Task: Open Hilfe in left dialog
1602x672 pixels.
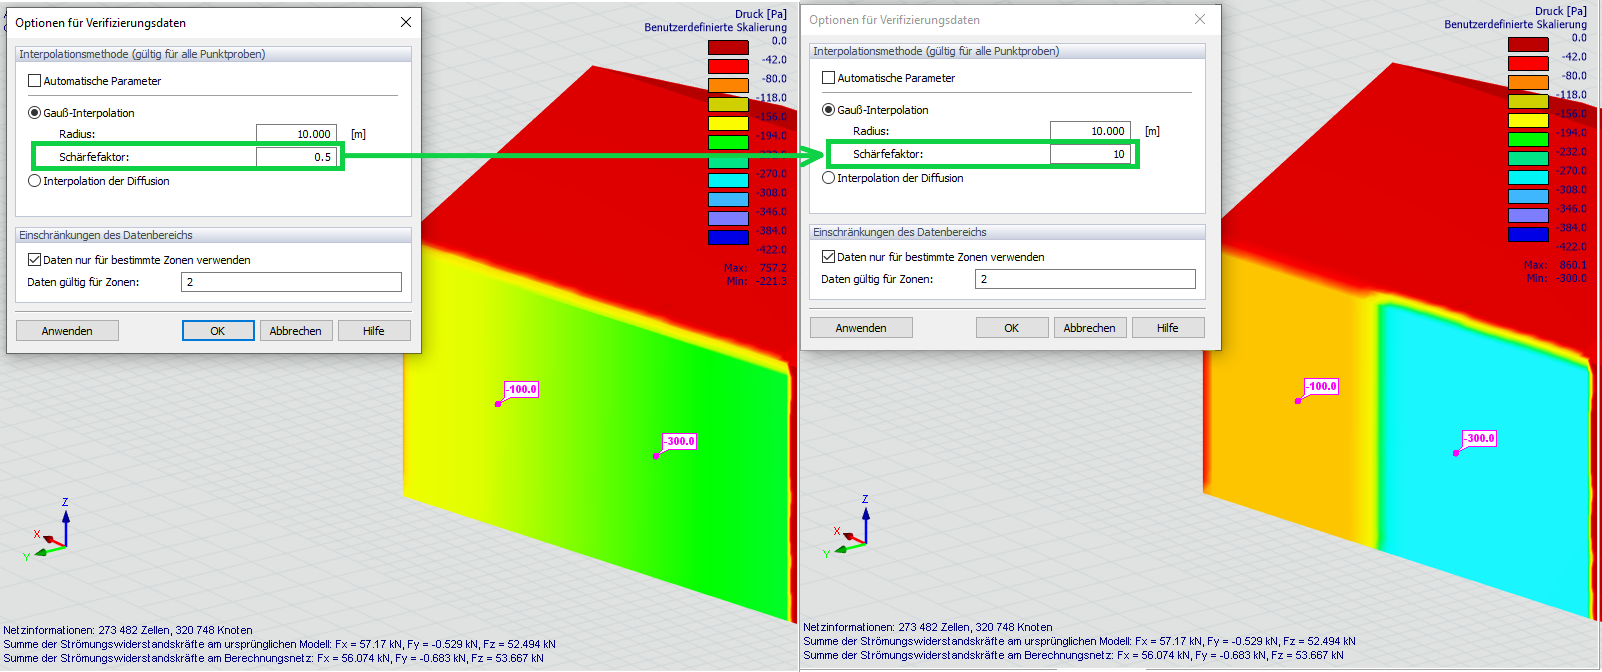Action: (x=374, y=331)
